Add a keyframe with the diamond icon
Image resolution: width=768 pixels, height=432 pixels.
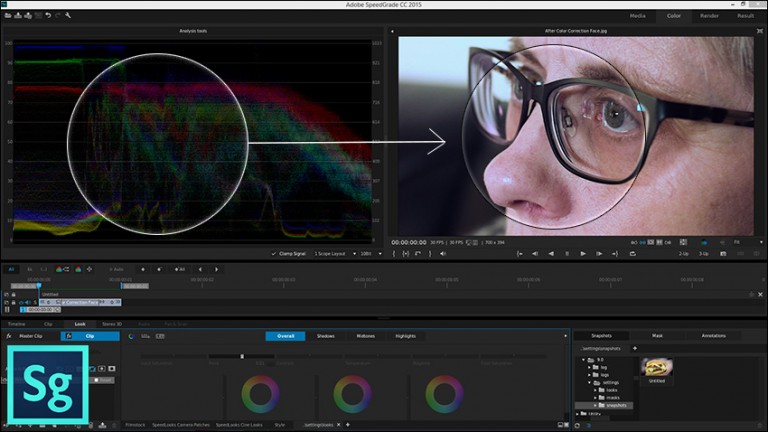143,269
